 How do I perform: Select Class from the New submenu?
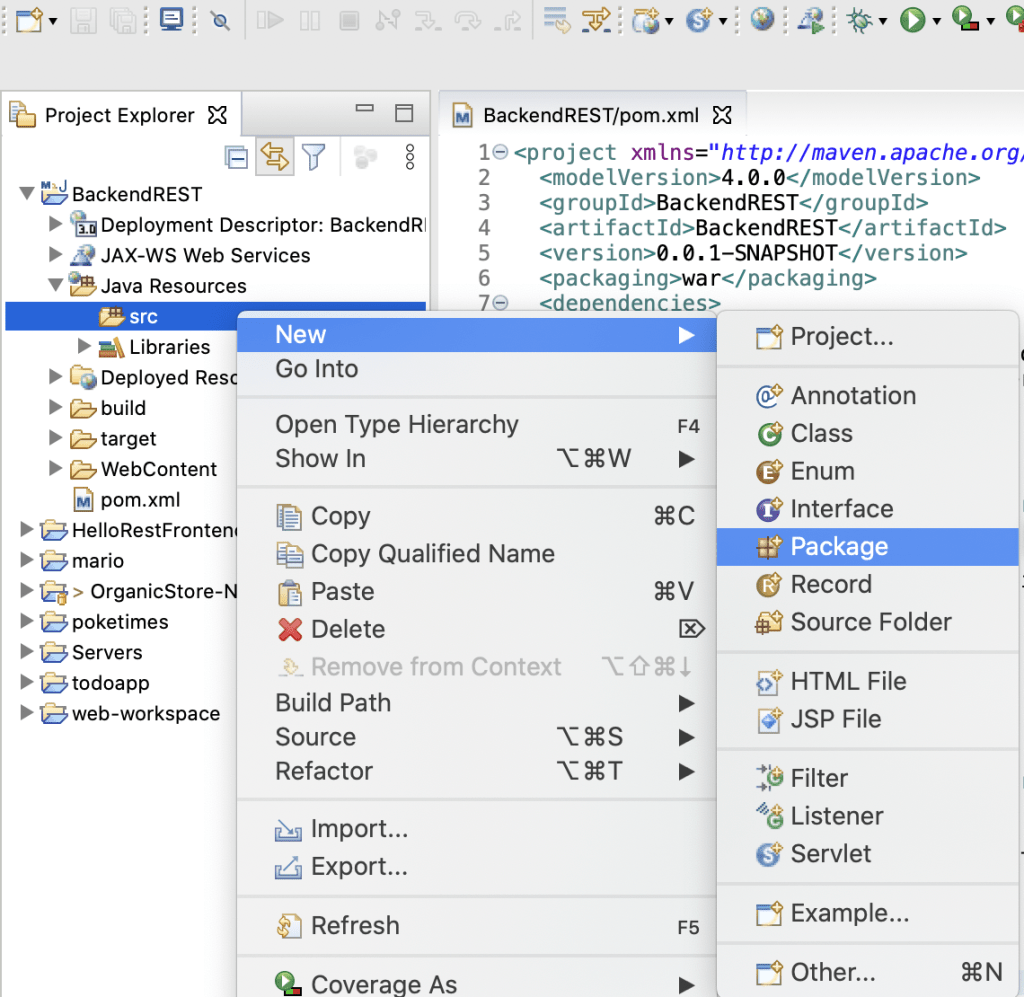tap(821, 433)
